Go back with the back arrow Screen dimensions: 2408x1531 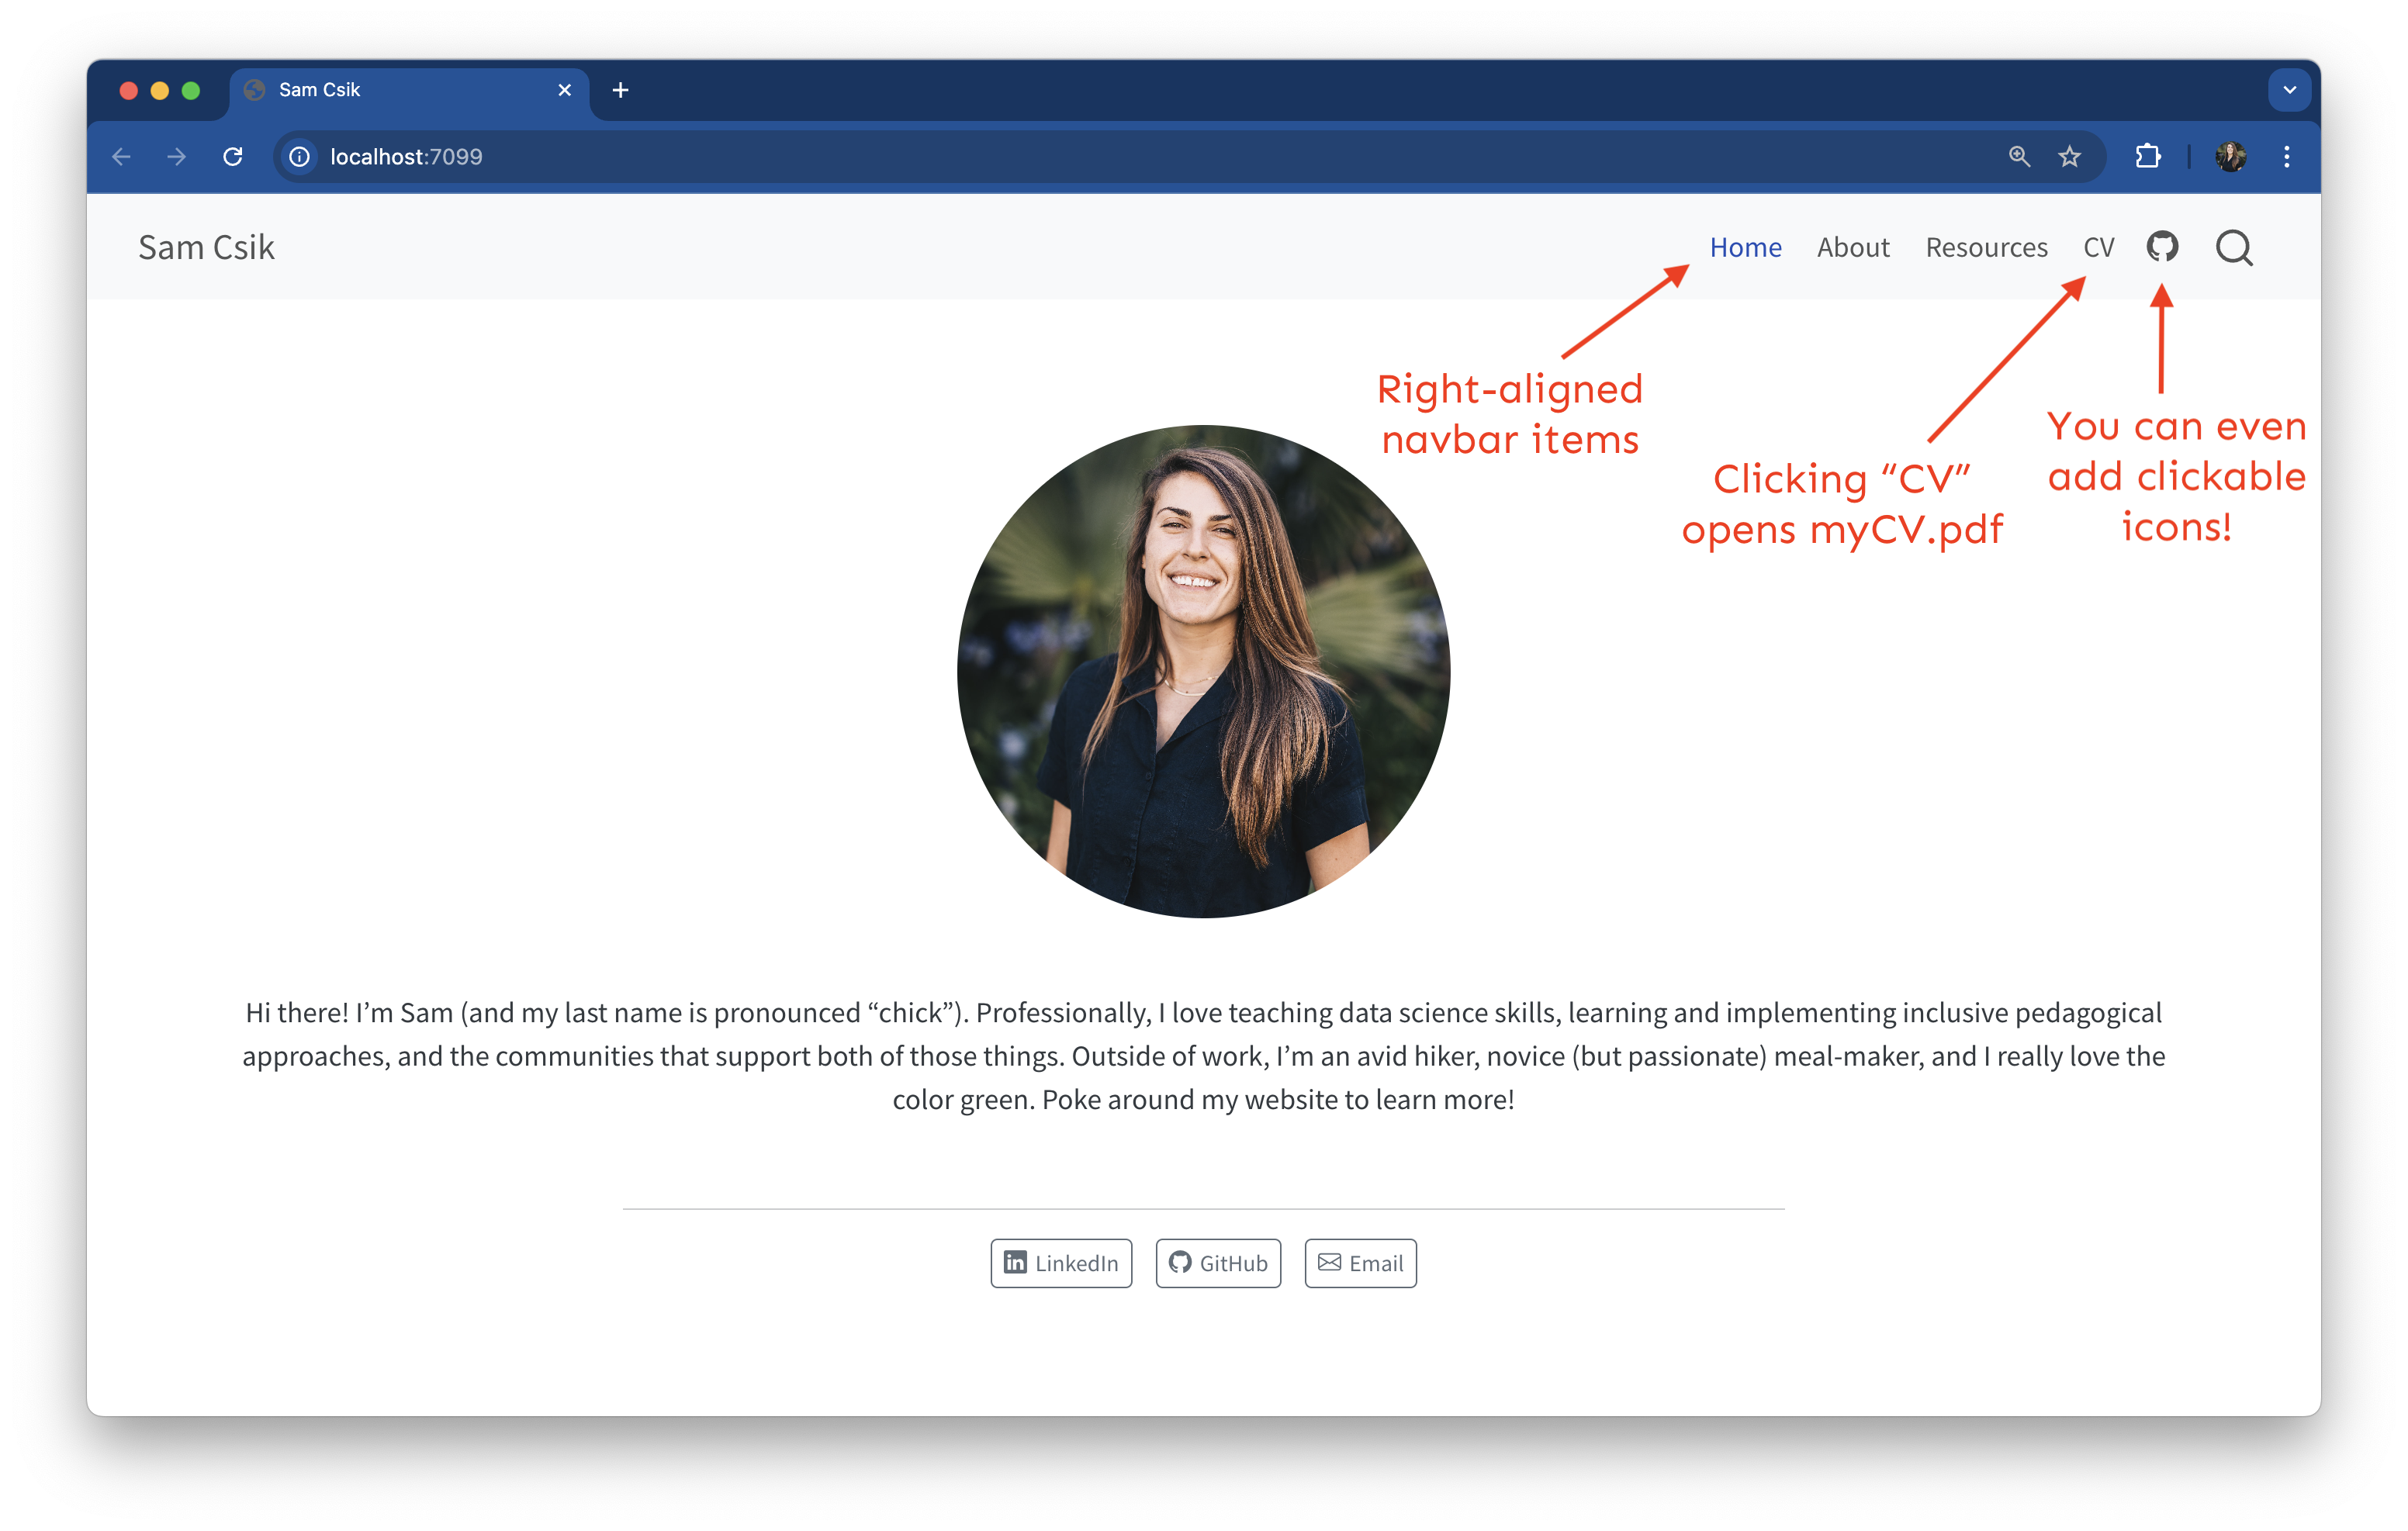(x=122, y=157)
